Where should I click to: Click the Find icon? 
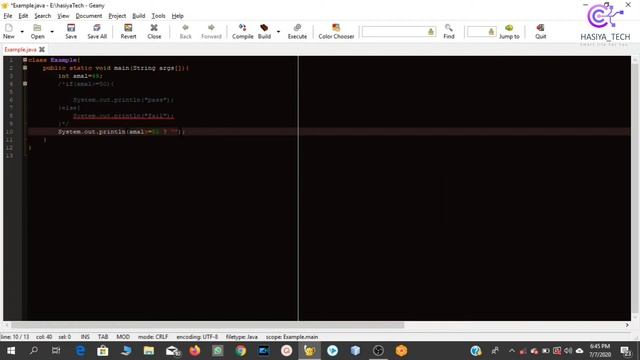(x=449, y=31)
